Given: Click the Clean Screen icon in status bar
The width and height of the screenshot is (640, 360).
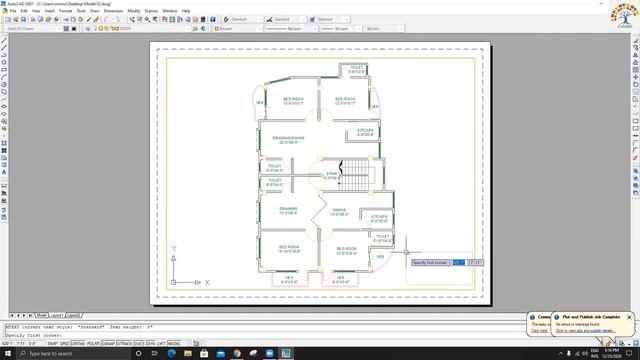Looking at the screenshot, I should 636,344.
